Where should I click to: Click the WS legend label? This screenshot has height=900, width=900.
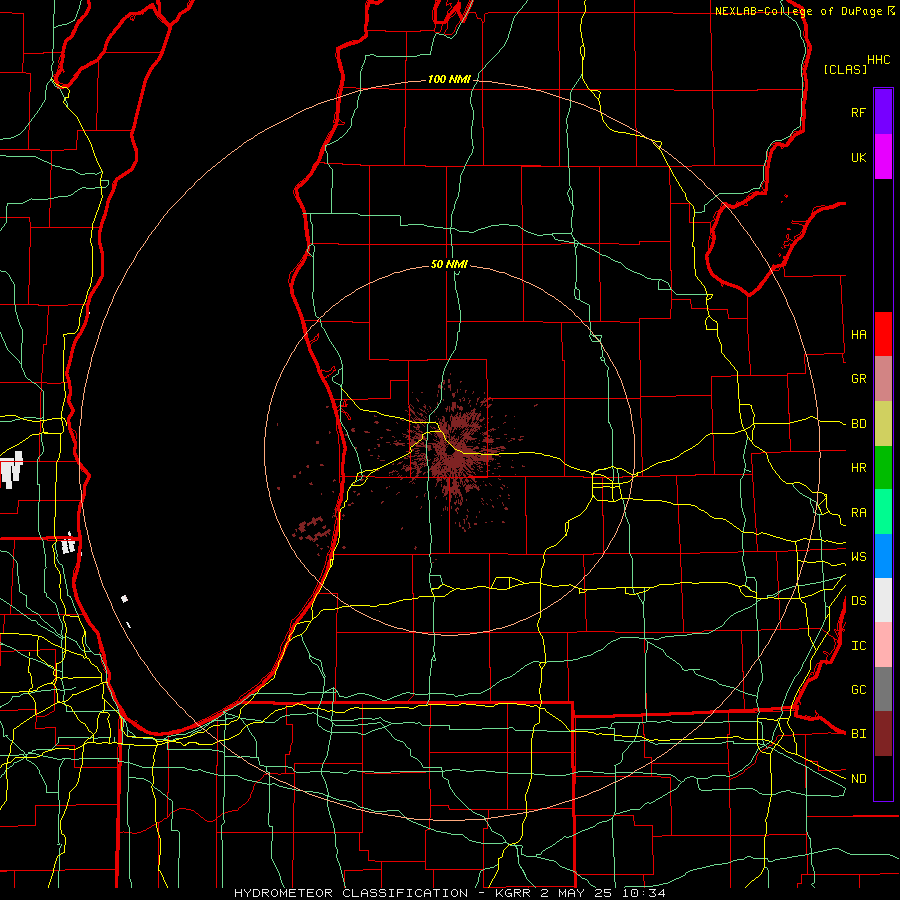pos(858,556)
